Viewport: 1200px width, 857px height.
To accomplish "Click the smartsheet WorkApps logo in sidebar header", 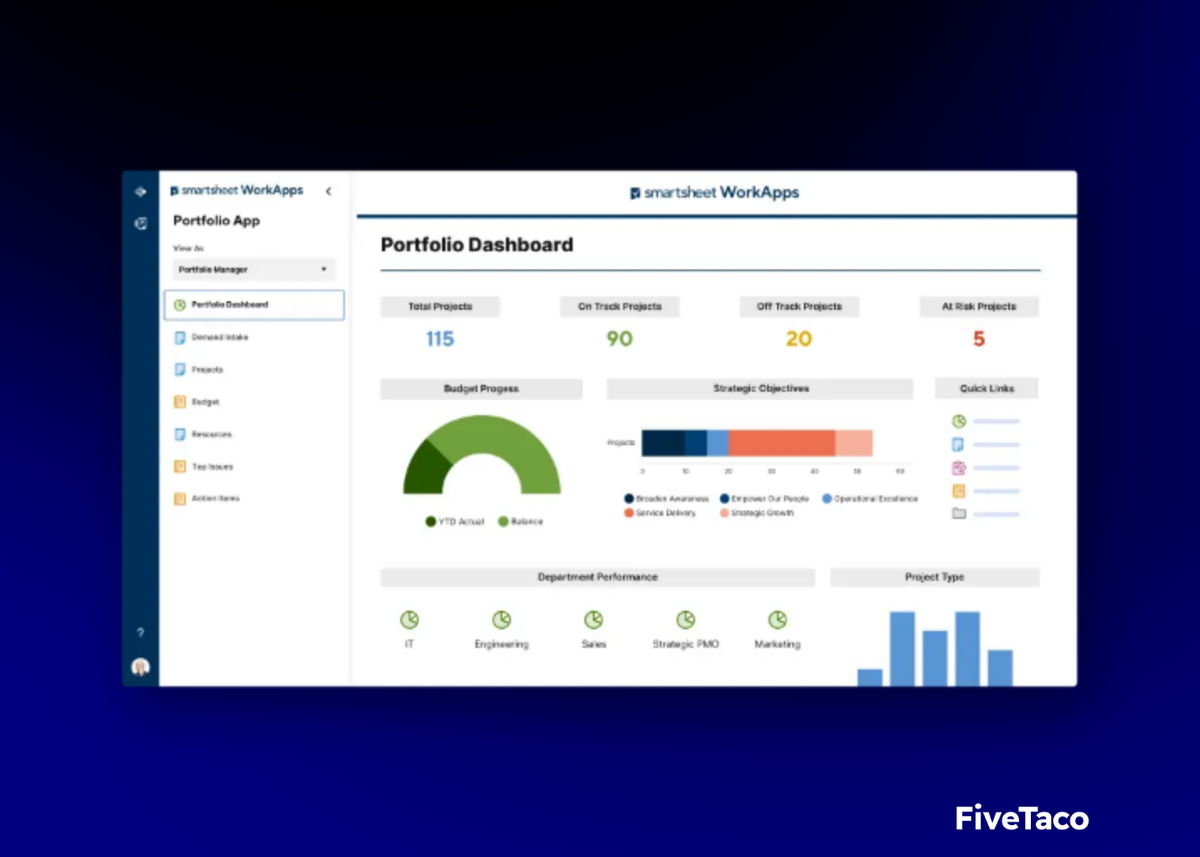I will click(x=237, y=190).
